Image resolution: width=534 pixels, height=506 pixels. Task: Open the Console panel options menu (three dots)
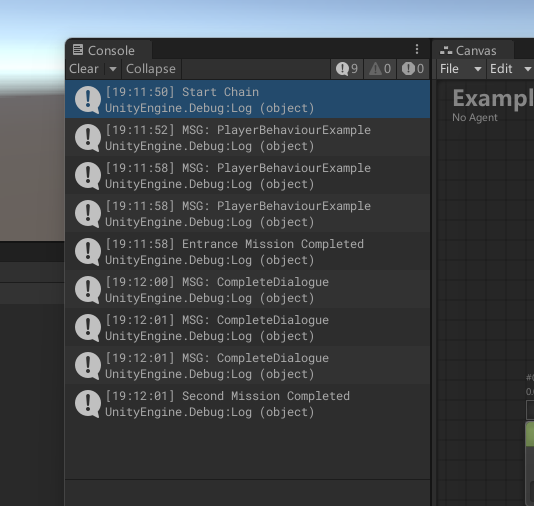[417, 49]
